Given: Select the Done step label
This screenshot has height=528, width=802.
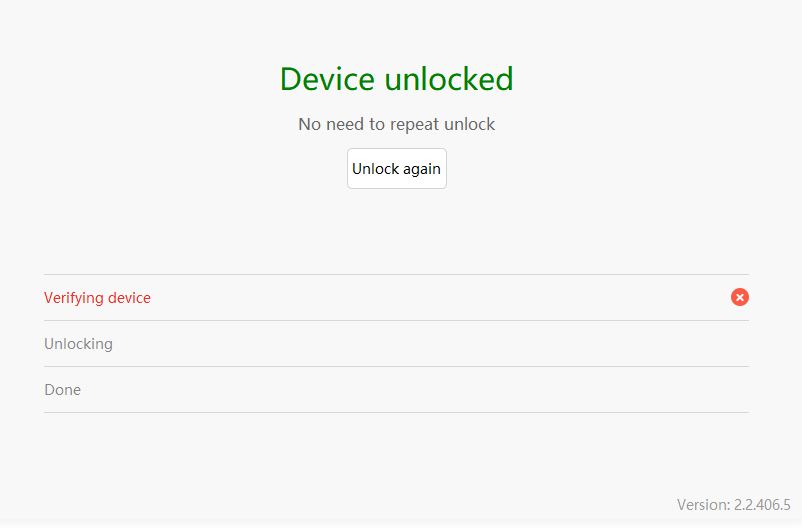Looking at the screenshot, I should [62, 390].
